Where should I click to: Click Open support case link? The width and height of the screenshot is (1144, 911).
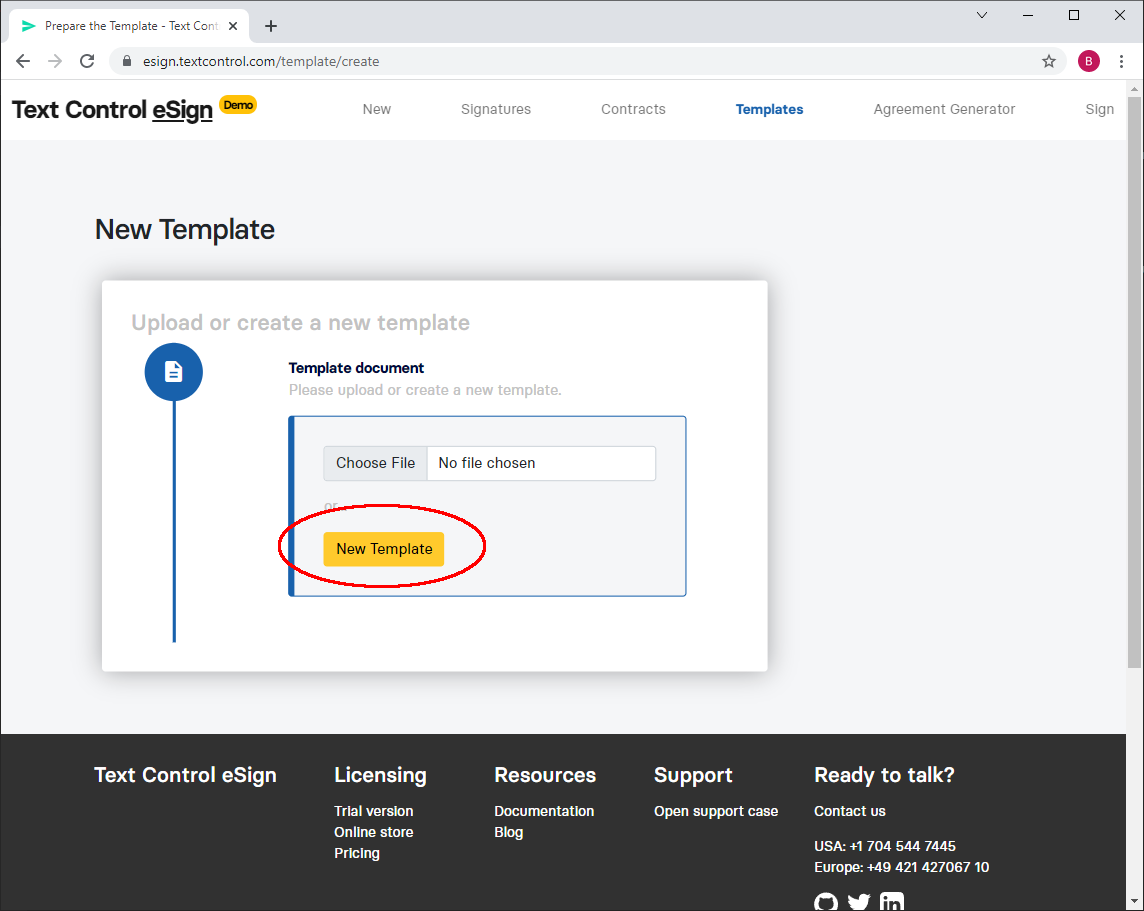[x=716, y=811]
